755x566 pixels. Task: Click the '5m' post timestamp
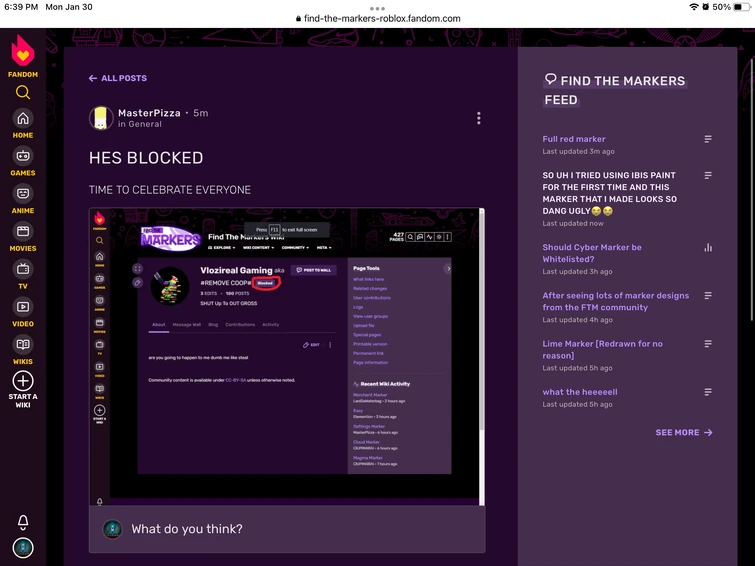point(201,113)
